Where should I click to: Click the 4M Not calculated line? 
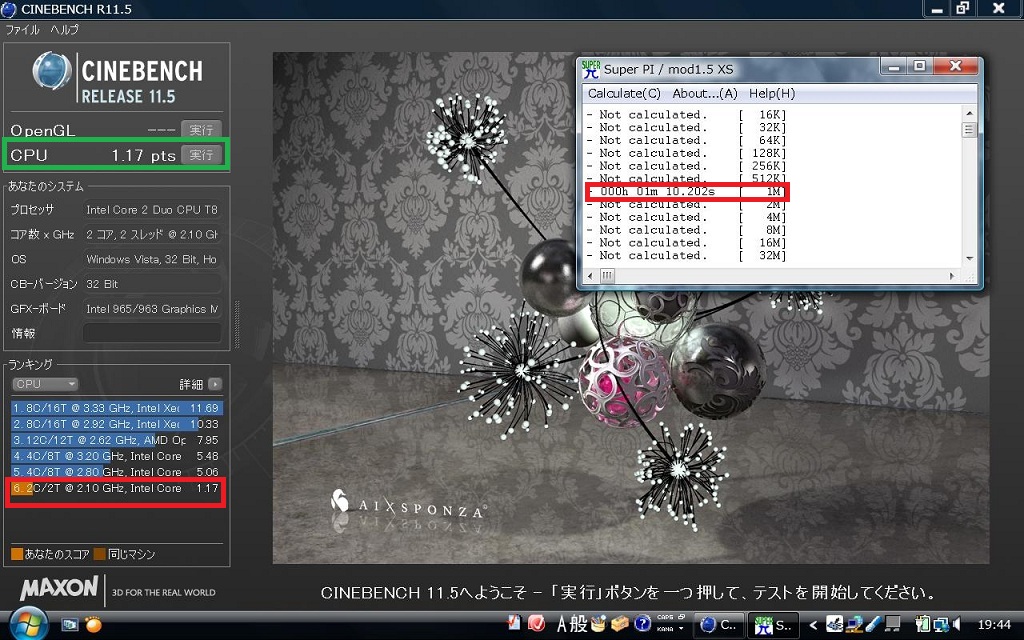686,217
